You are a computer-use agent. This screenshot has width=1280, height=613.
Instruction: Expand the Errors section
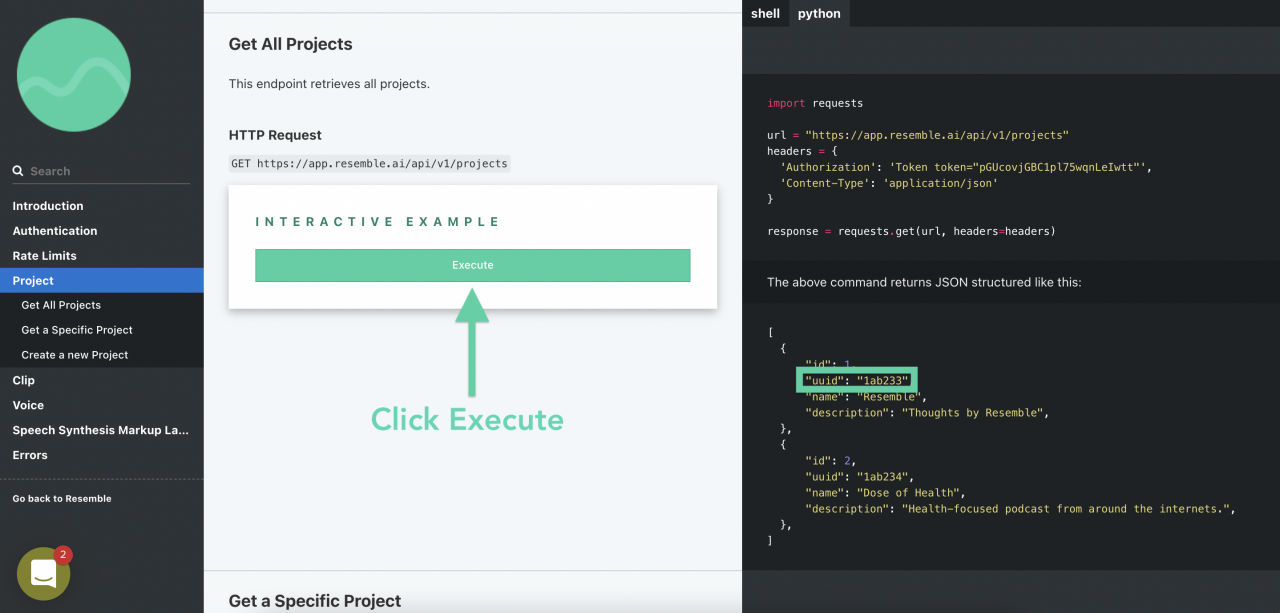pos(29,455)
